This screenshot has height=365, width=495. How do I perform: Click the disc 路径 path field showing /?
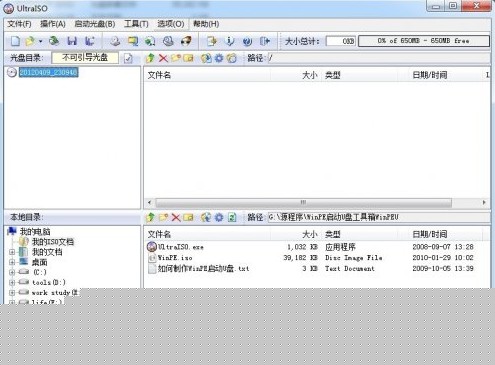[379, 58]
